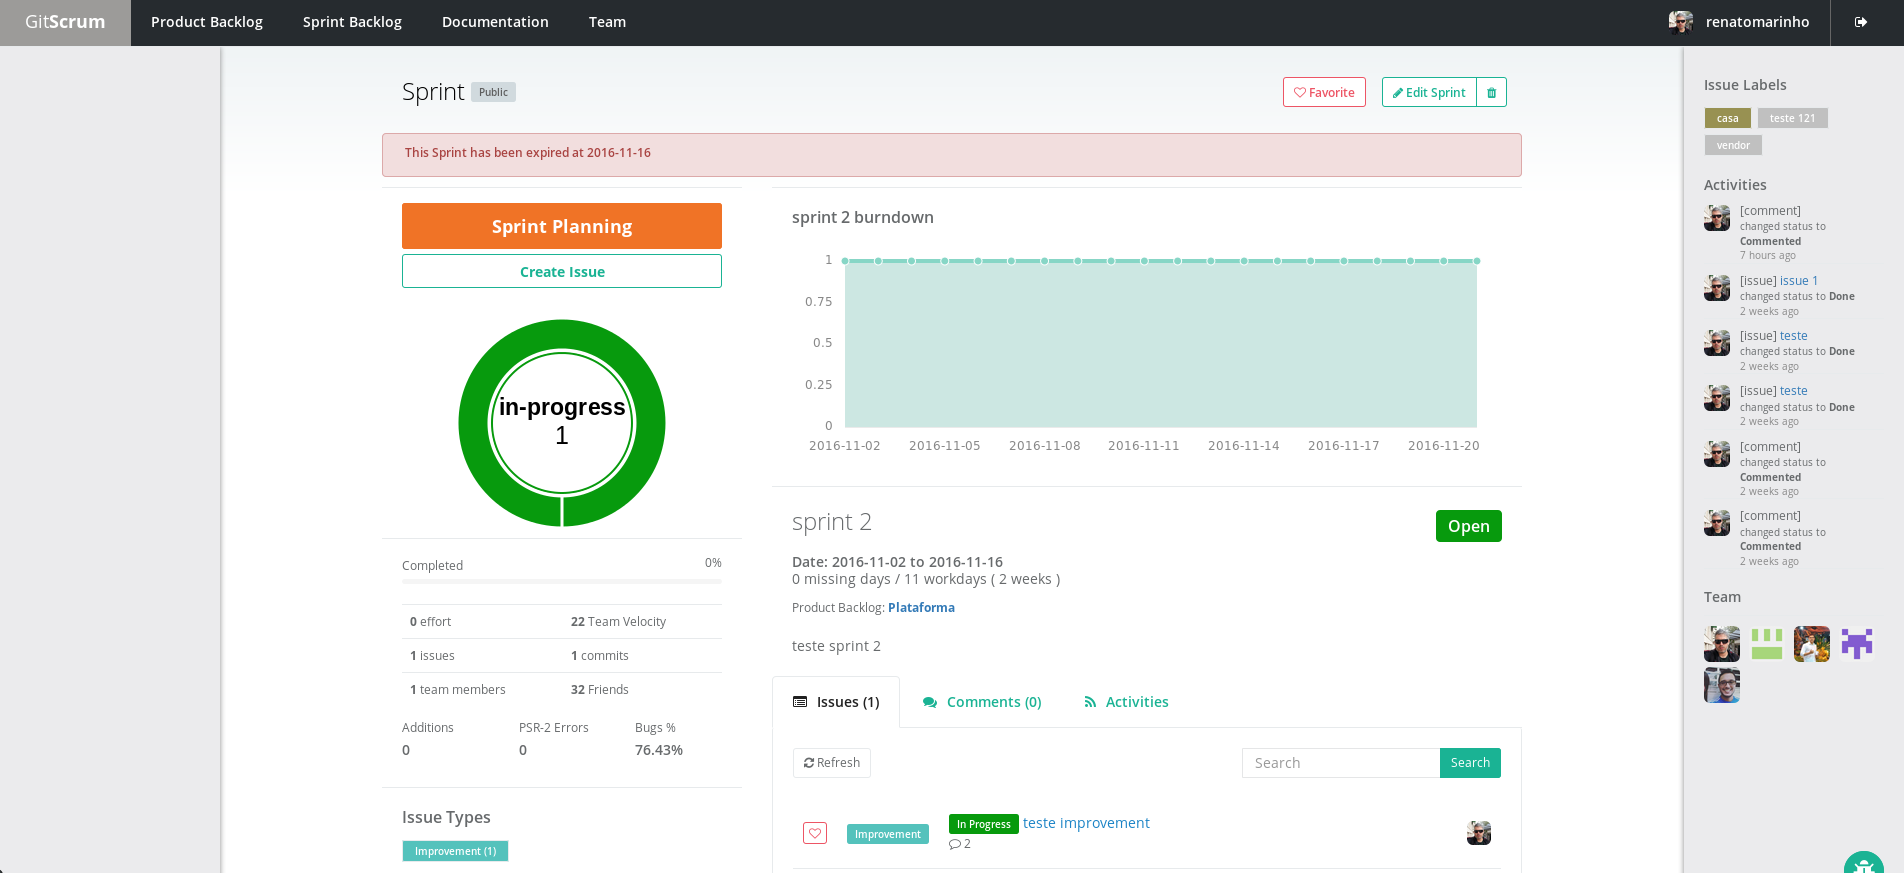1904x873 pixels.
Task: Click the renatomarinho profile avatar
Action: (x=1681, y=22)
